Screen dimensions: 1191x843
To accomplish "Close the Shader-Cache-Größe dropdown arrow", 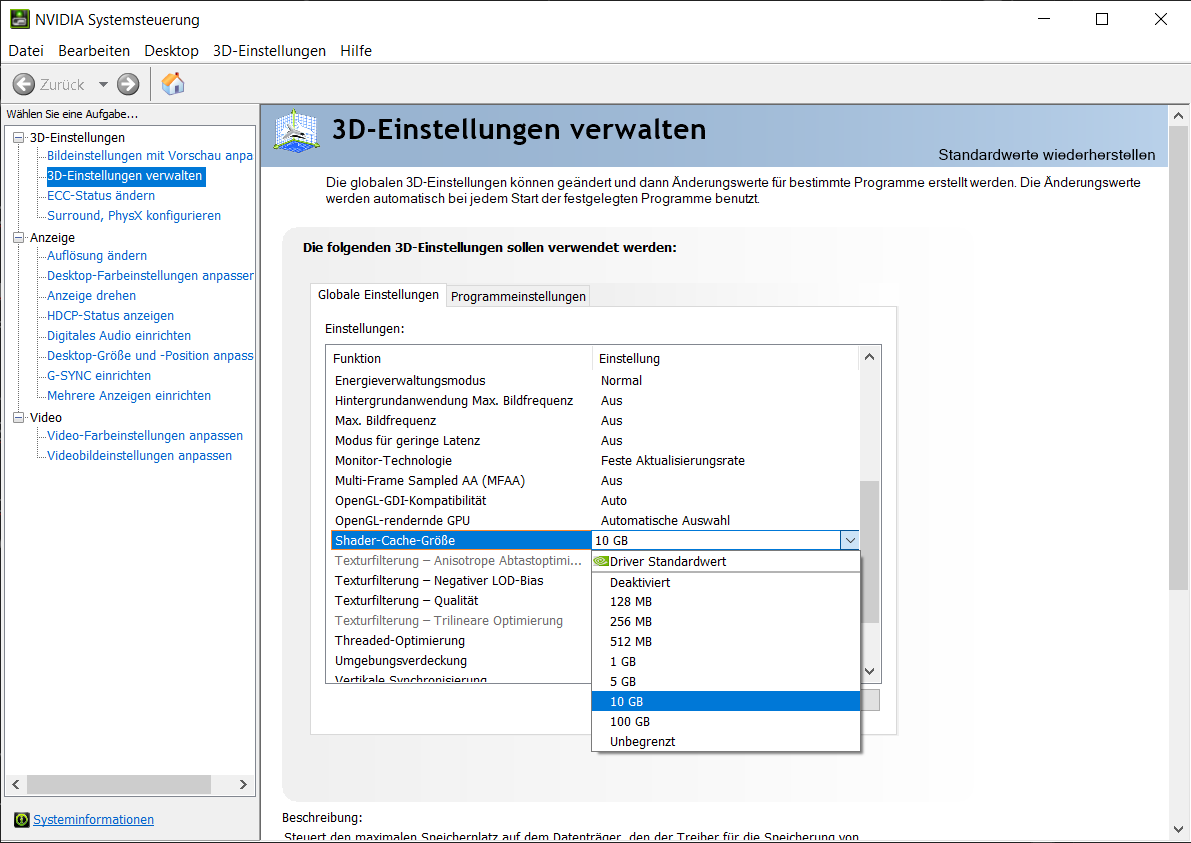I will coord(850,541).
